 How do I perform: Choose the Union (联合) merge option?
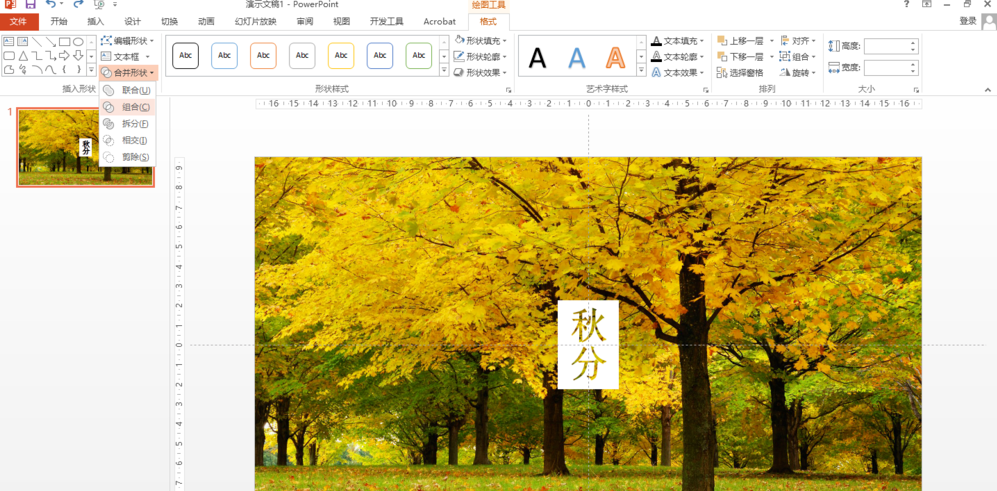[128, 90]
